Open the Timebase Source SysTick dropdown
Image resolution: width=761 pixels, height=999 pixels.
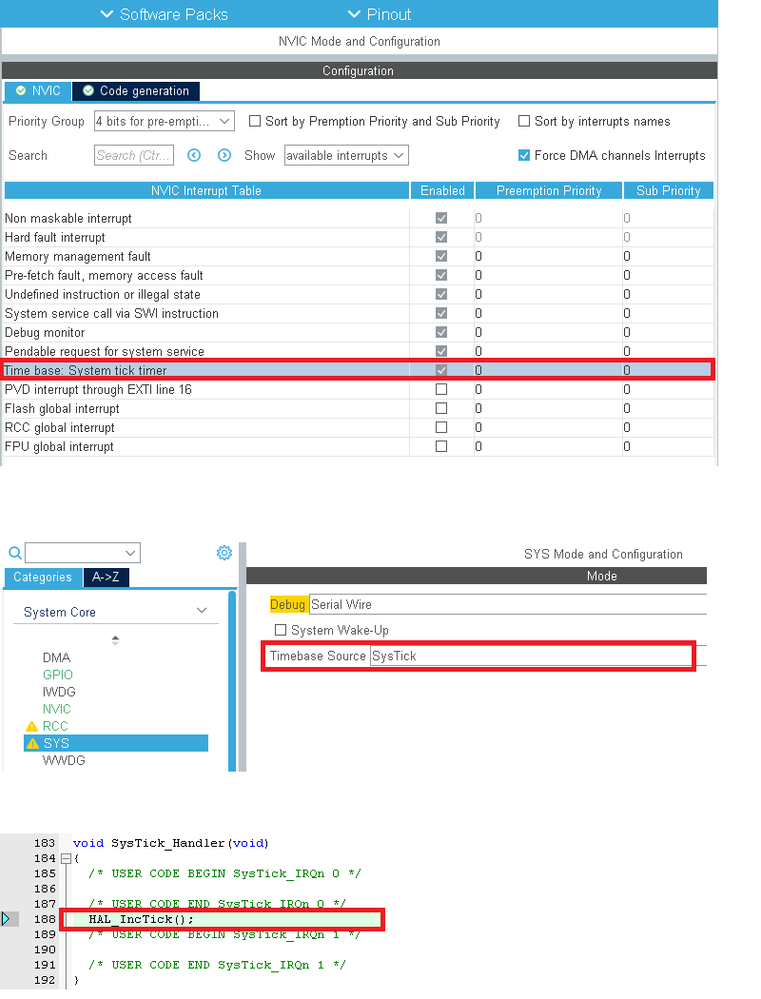(x=531, y=656)
